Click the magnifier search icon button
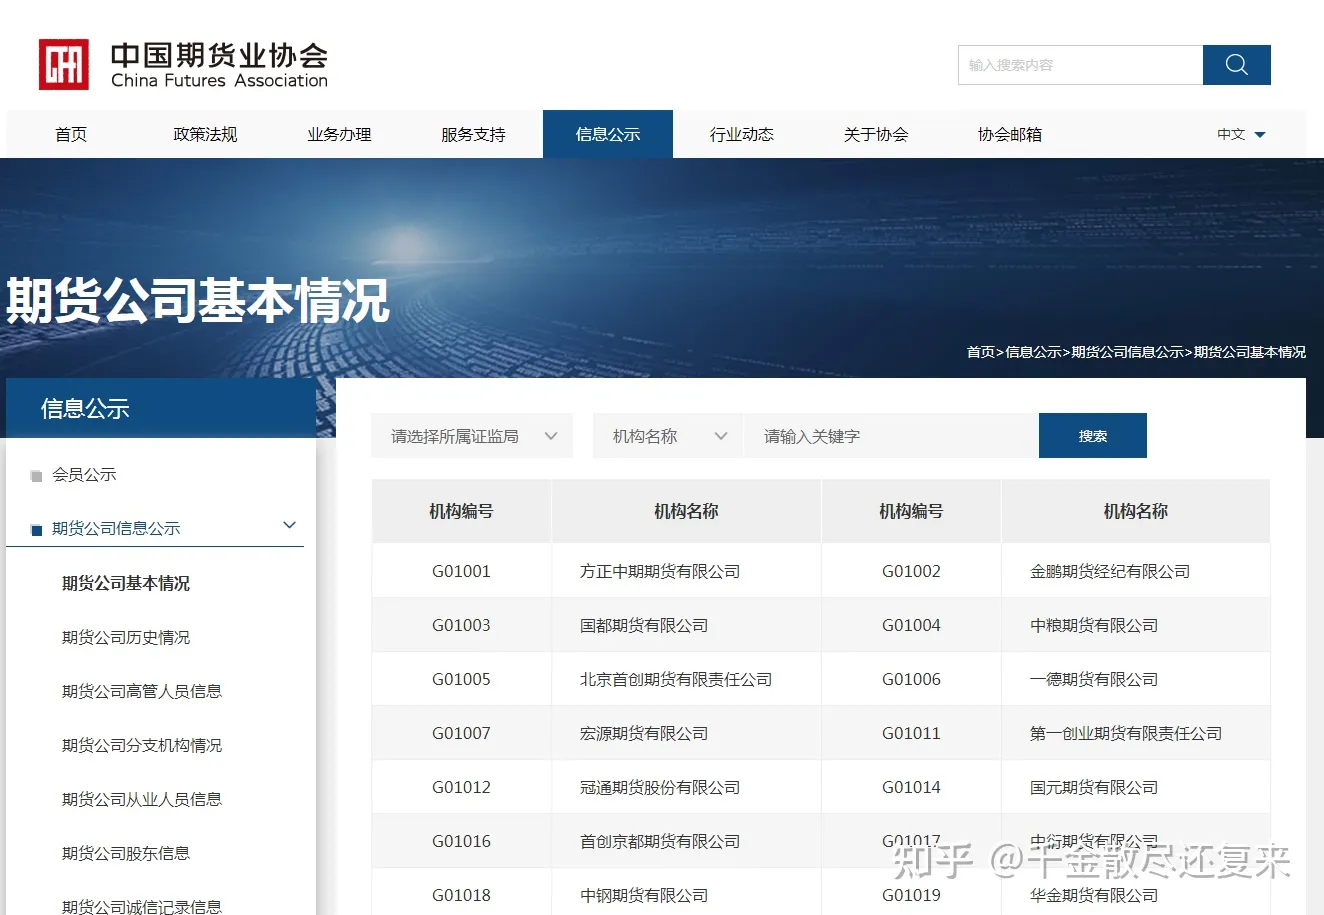 click(1236, 65)
